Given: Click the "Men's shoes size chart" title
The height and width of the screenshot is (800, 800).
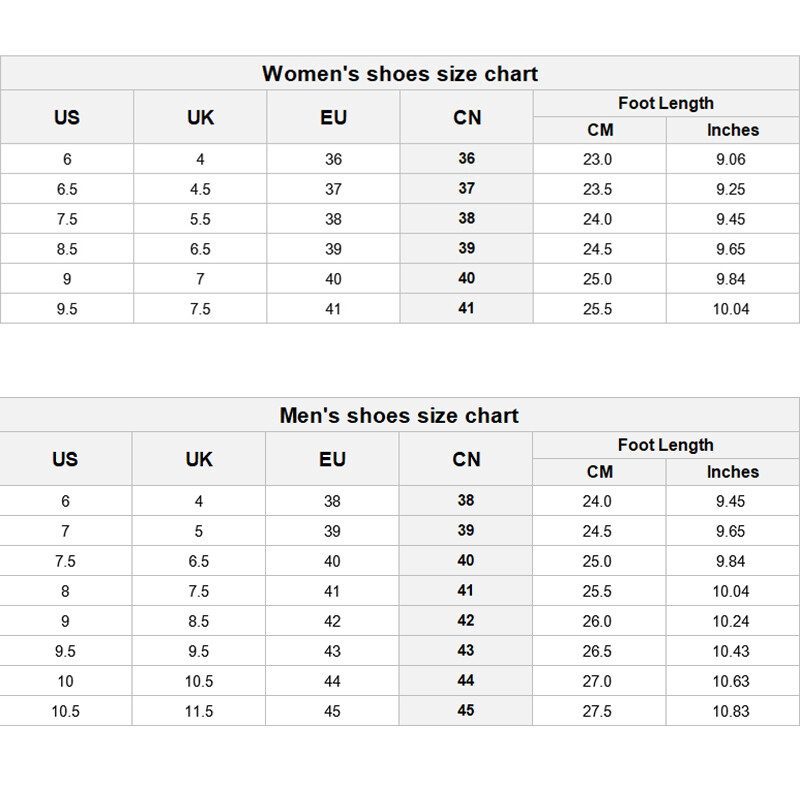Looking at the screenshot, I should [399, 416].
